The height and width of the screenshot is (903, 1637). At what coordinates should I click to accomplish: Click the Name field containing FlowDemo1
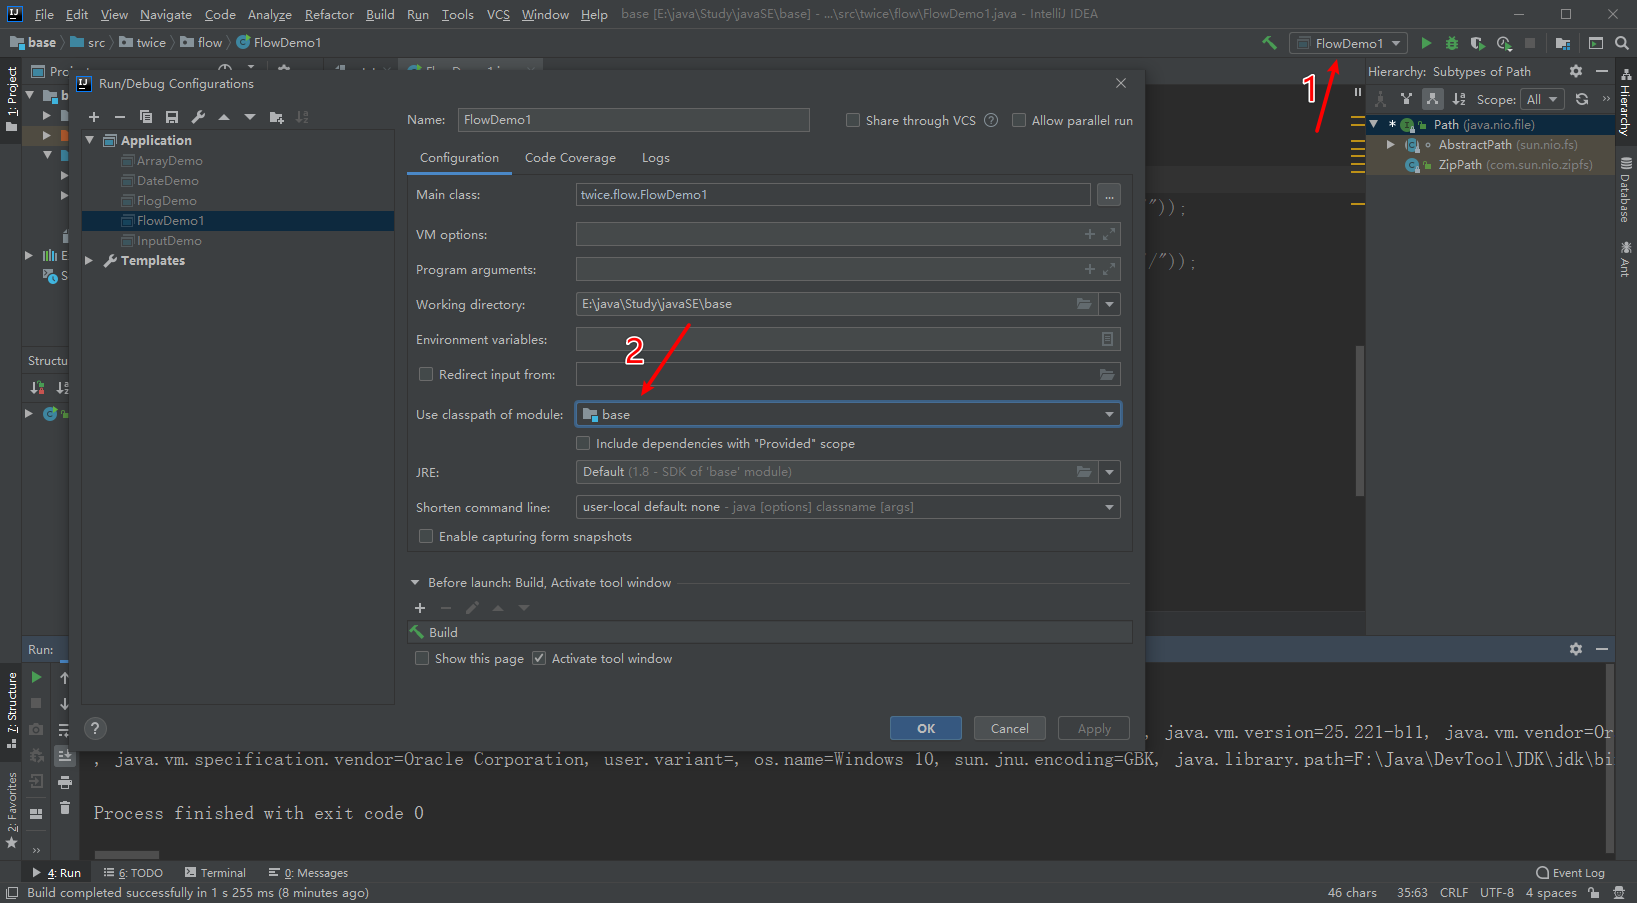pos(634,120)
